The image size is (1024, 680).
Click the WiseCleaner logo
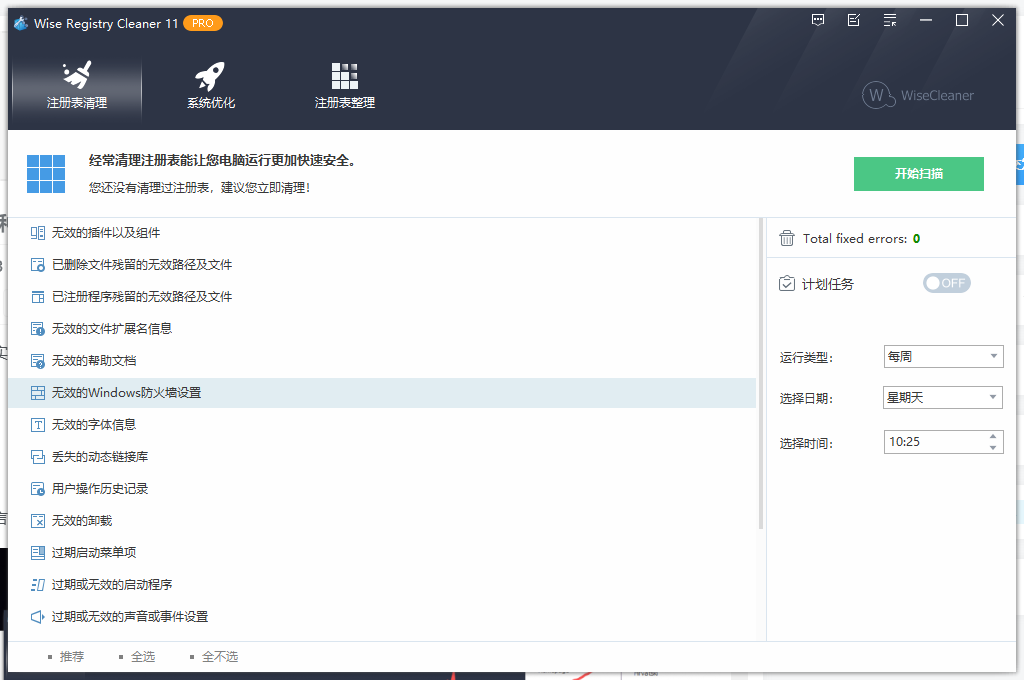tap(918, 95)
